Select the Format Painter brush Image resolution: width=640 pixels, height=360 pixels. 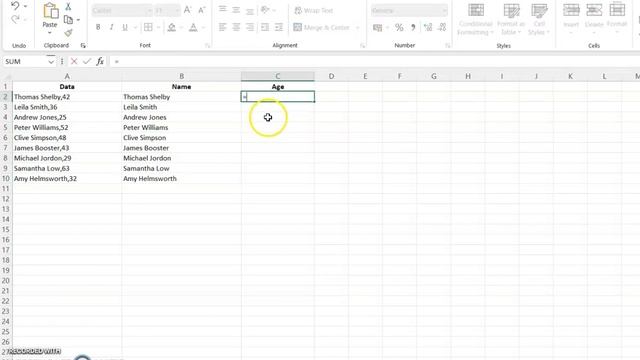pyautogui.click(x=68, y=33)
